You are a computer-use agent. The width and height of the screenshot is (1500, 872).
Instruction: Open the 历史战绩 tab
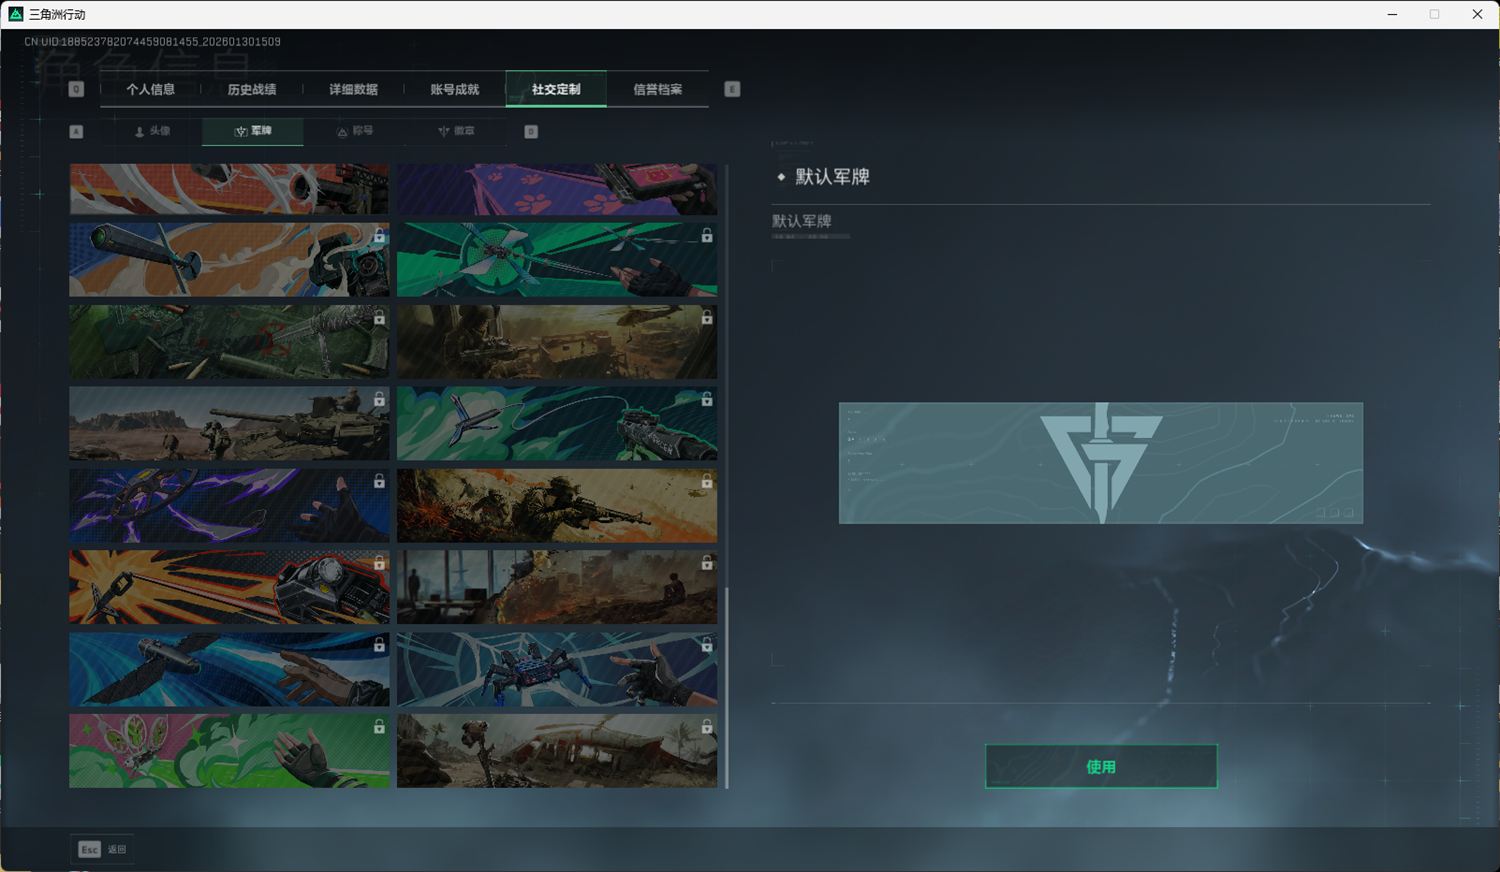click(251, 89)
